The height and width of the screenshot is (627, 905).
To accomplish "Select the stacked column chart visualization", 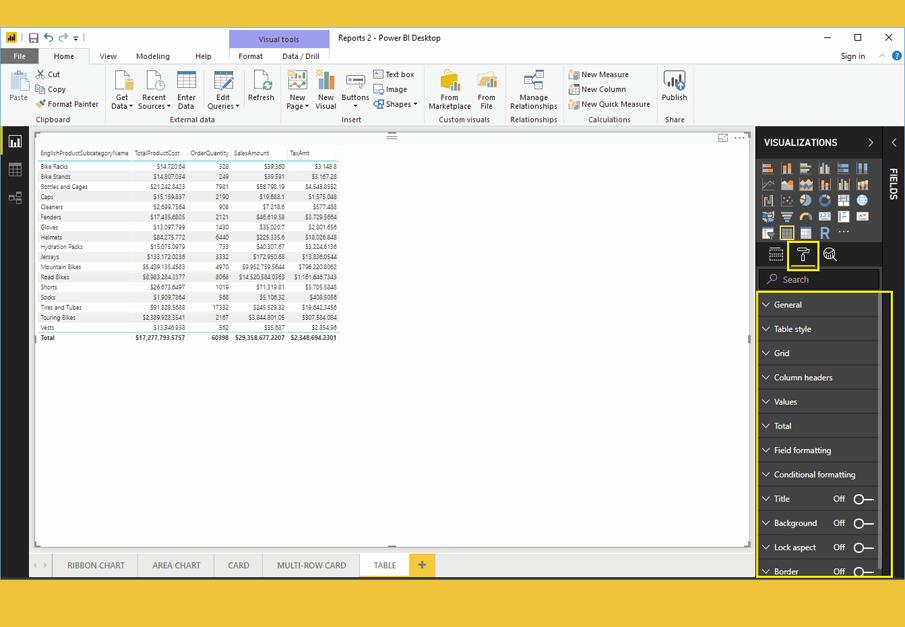I will click(x=787, y=169).
